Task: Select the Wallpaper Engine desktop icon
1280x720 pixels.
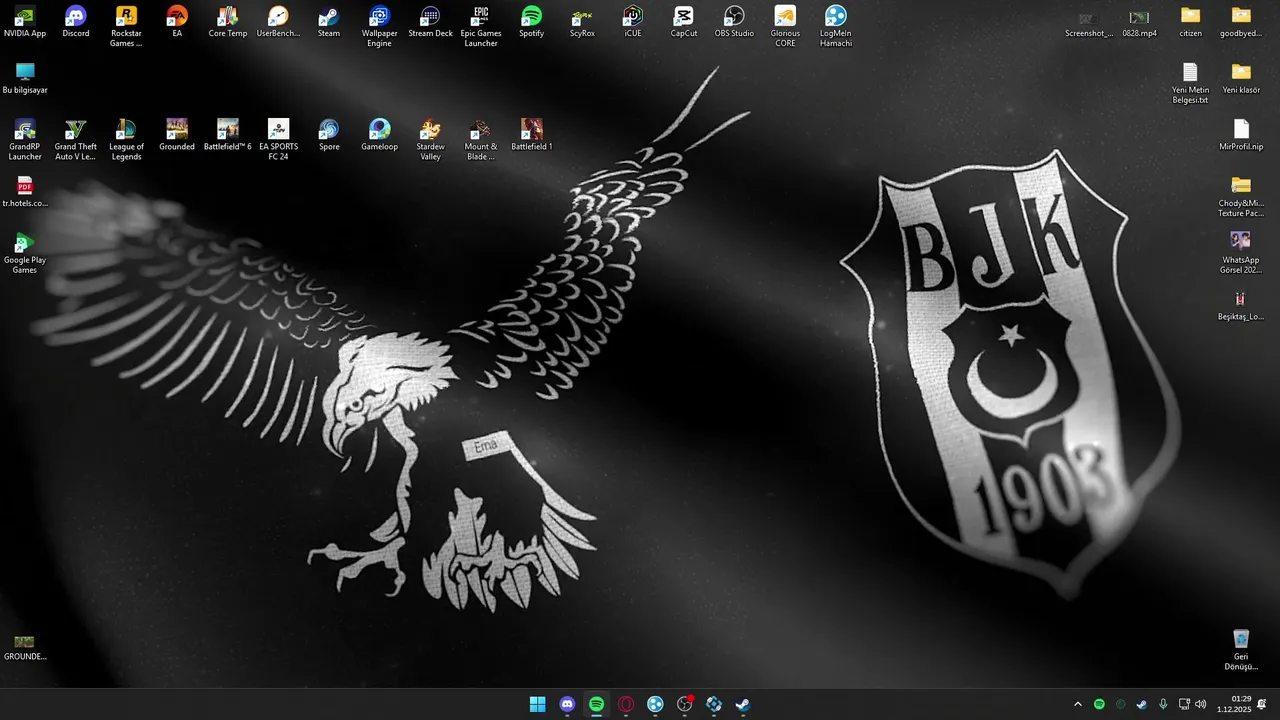Action: tap(380, 27)
